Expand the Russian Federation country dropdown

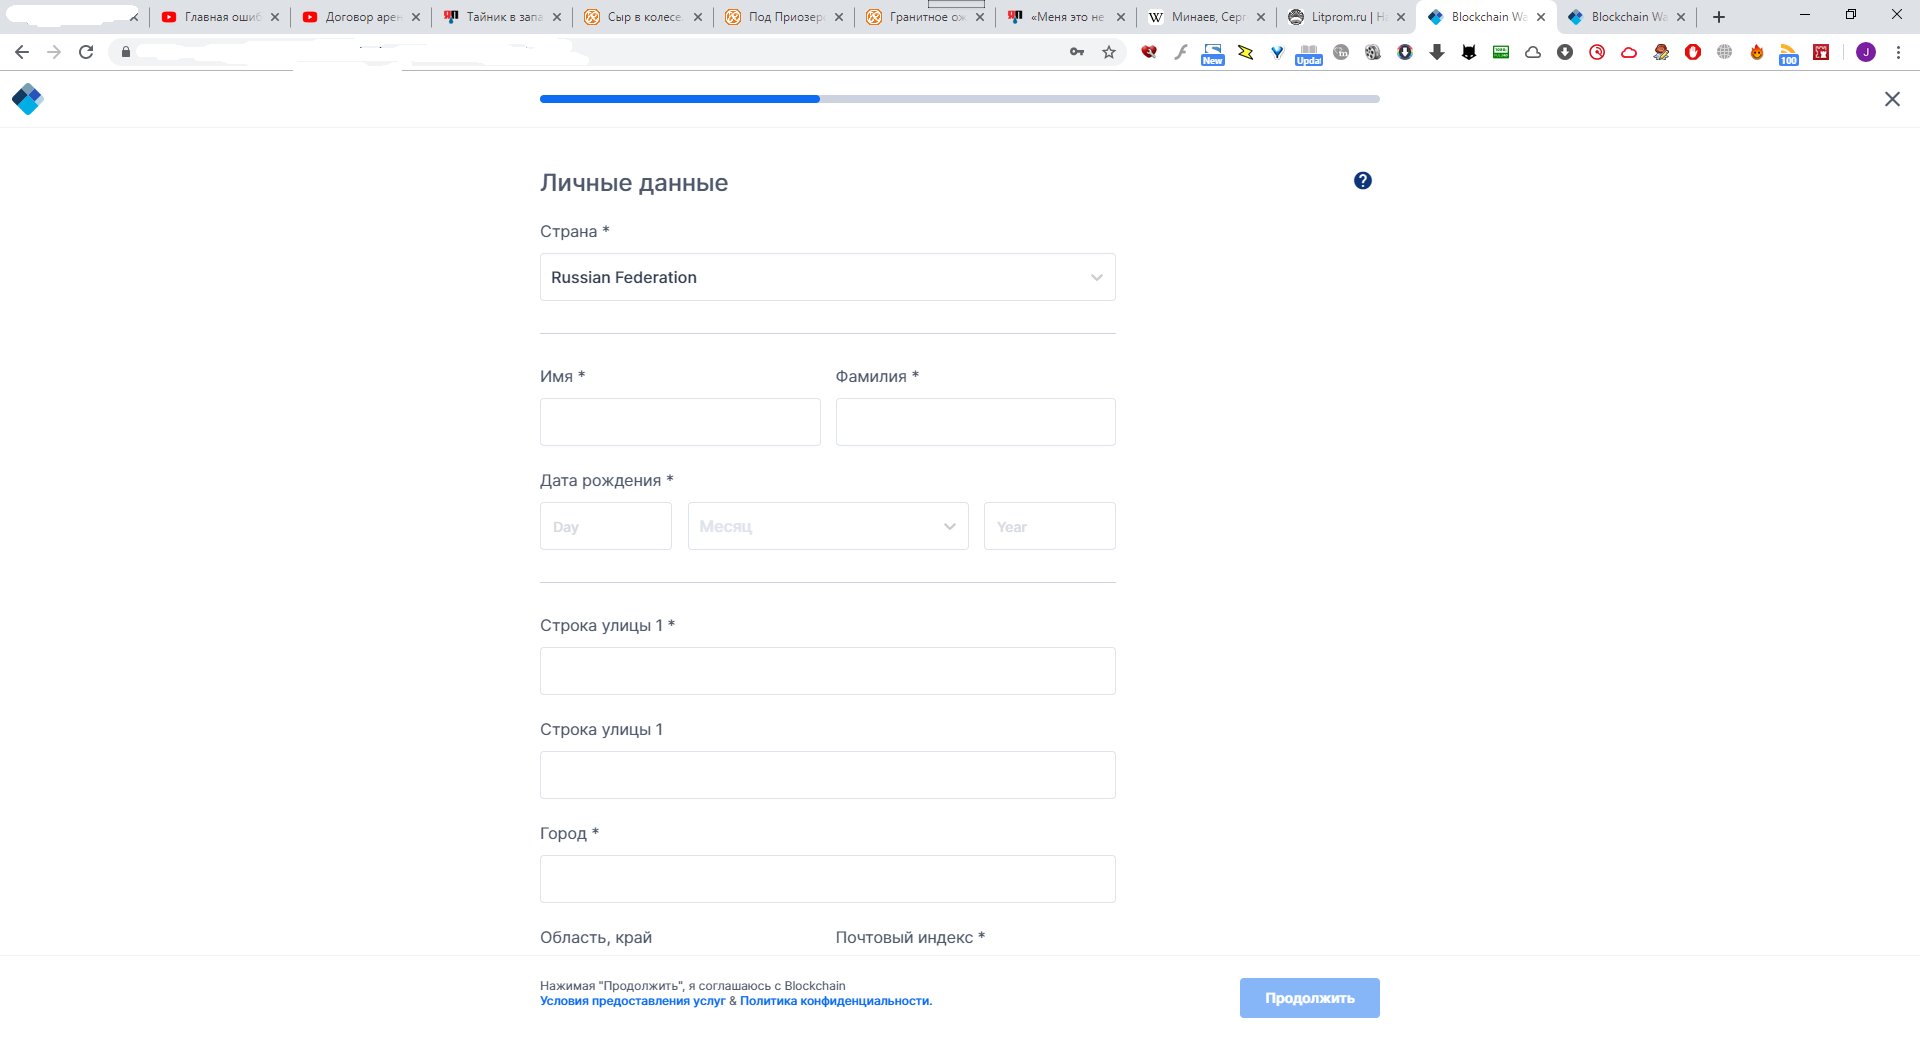[828, 277]
